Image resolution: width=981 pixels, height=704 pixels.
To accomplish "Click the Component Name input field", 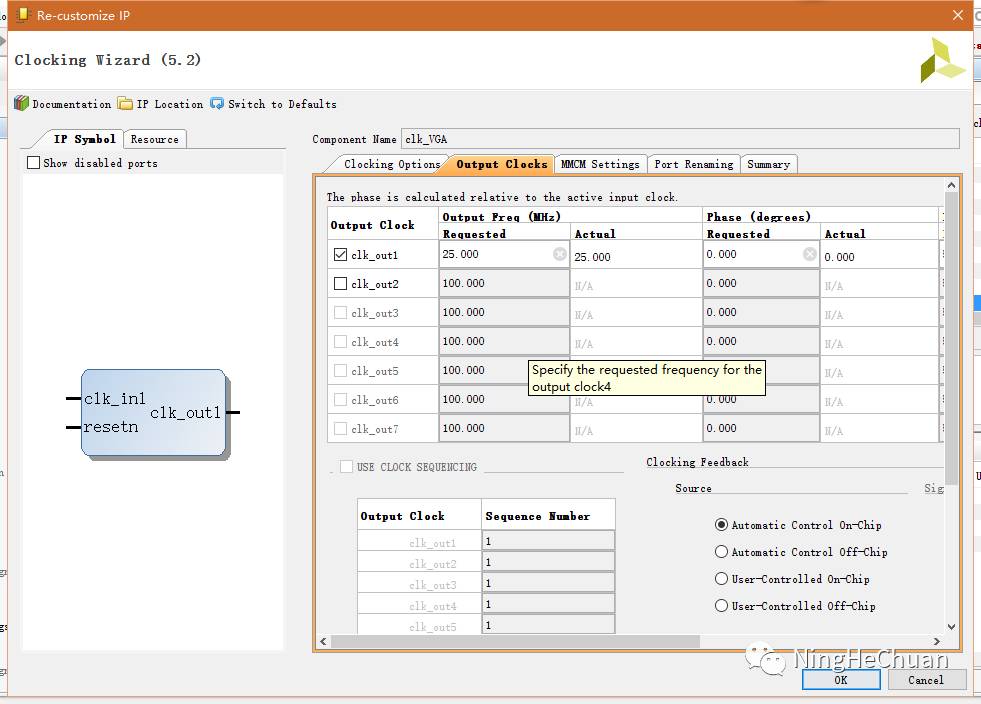I will (680, 139).
